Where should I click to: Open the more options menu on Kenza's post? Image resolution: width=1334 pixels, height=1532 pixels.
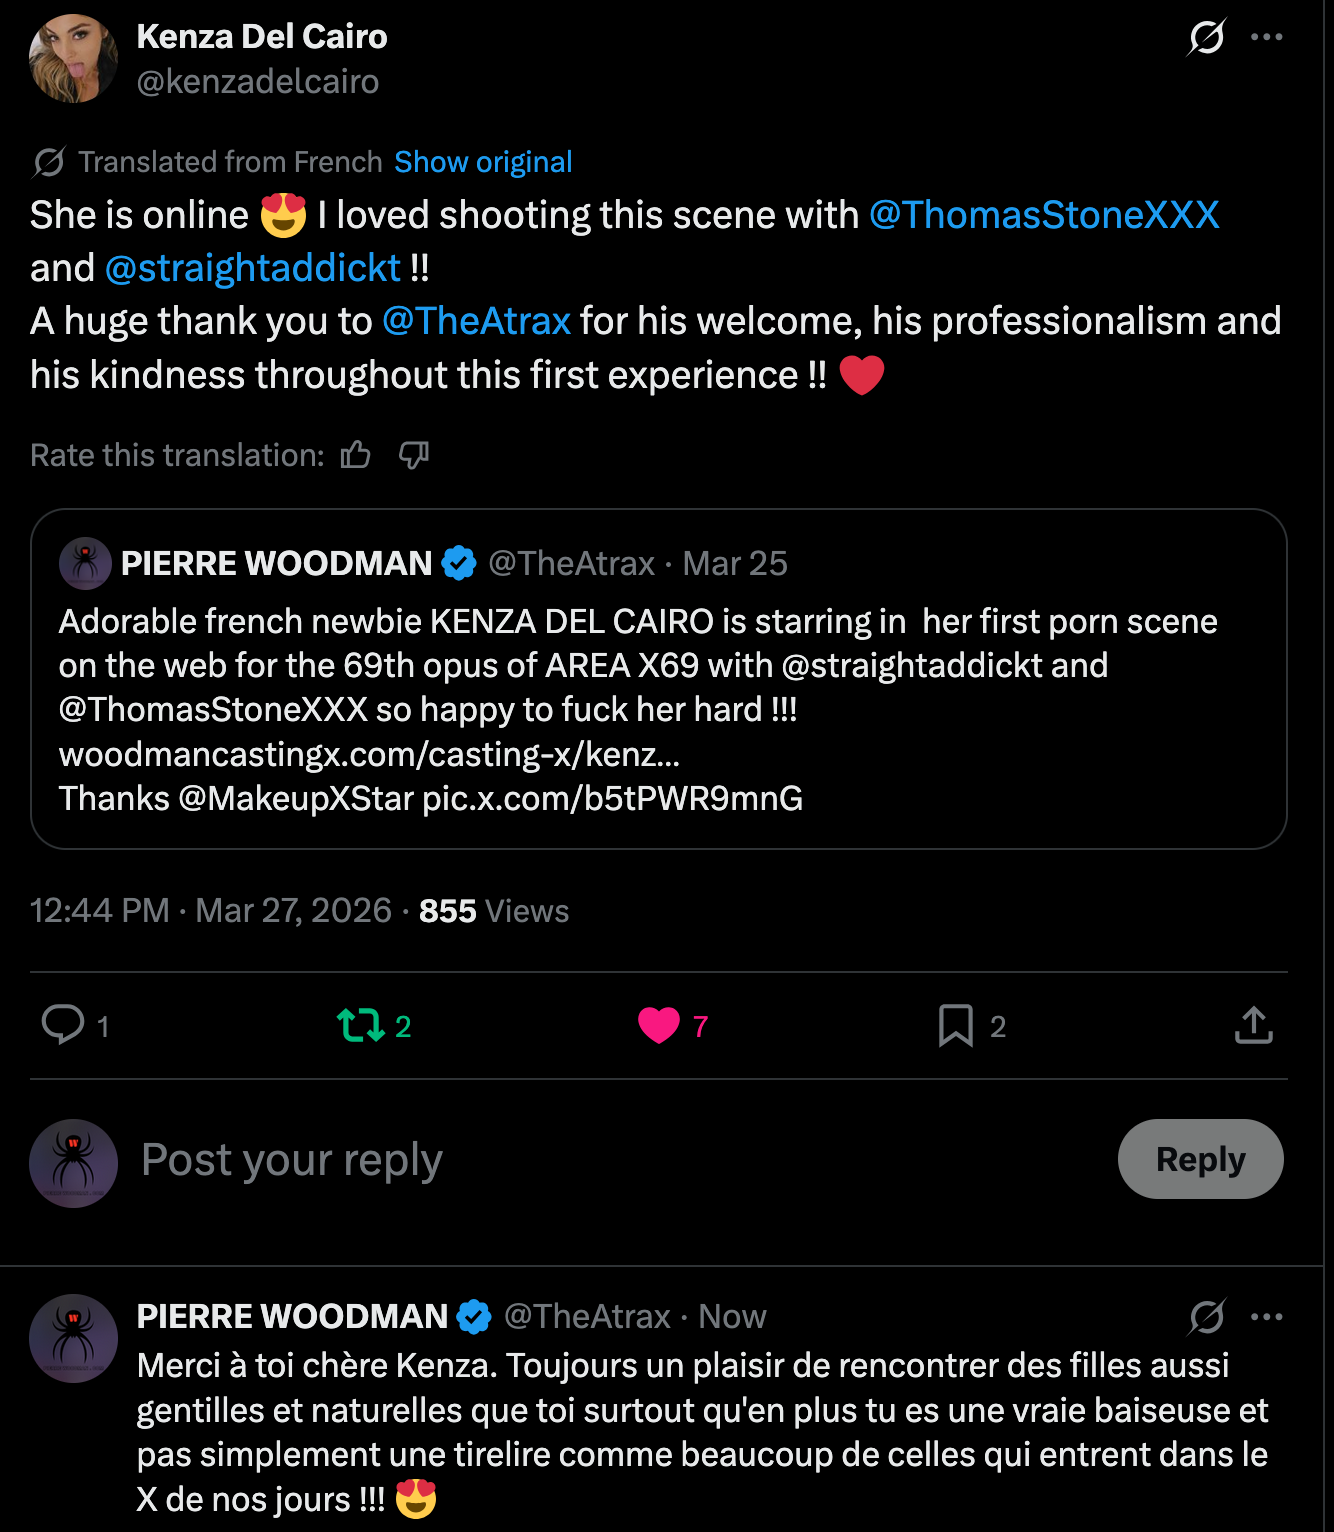coord(1266,38)
